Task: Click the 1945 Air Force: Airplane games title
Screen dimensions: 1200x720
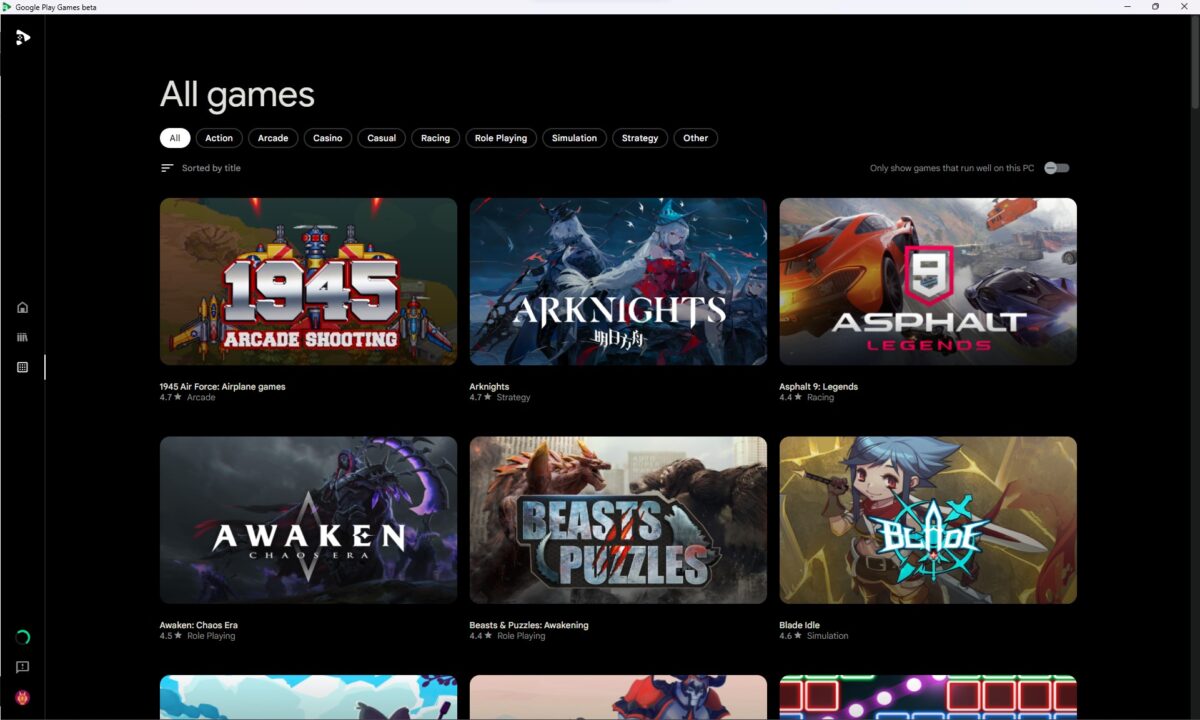Action: (x=222, y=386)
